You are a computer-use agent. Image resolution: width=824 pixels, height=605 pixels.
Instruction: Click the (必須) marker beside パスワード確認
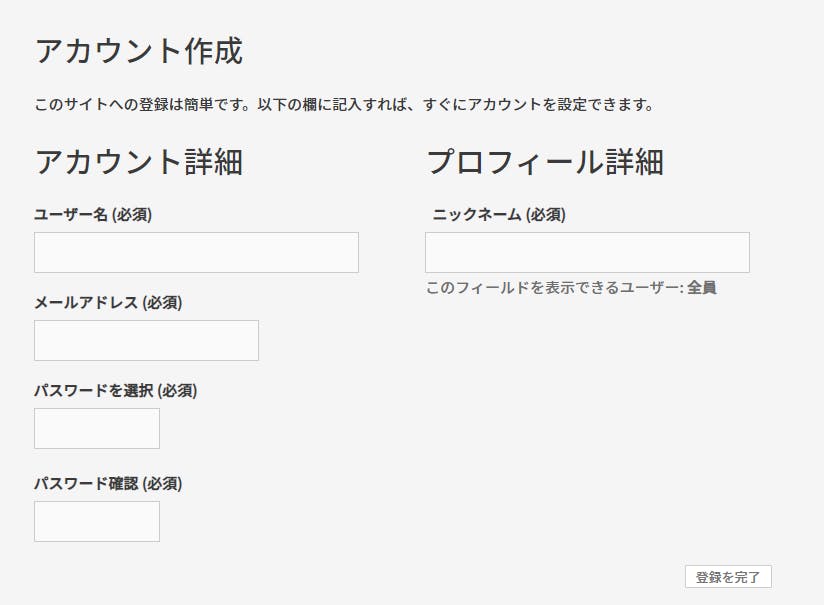click(x=162, y=483)
